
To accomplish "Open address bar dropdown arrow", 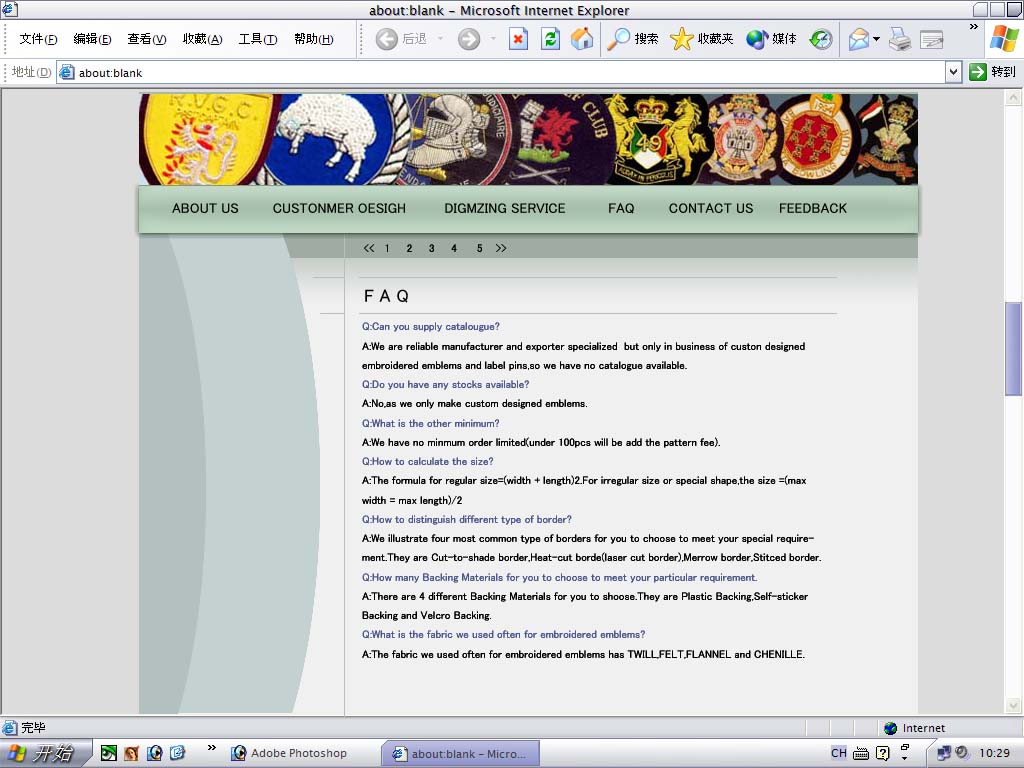I will point(953,72).
